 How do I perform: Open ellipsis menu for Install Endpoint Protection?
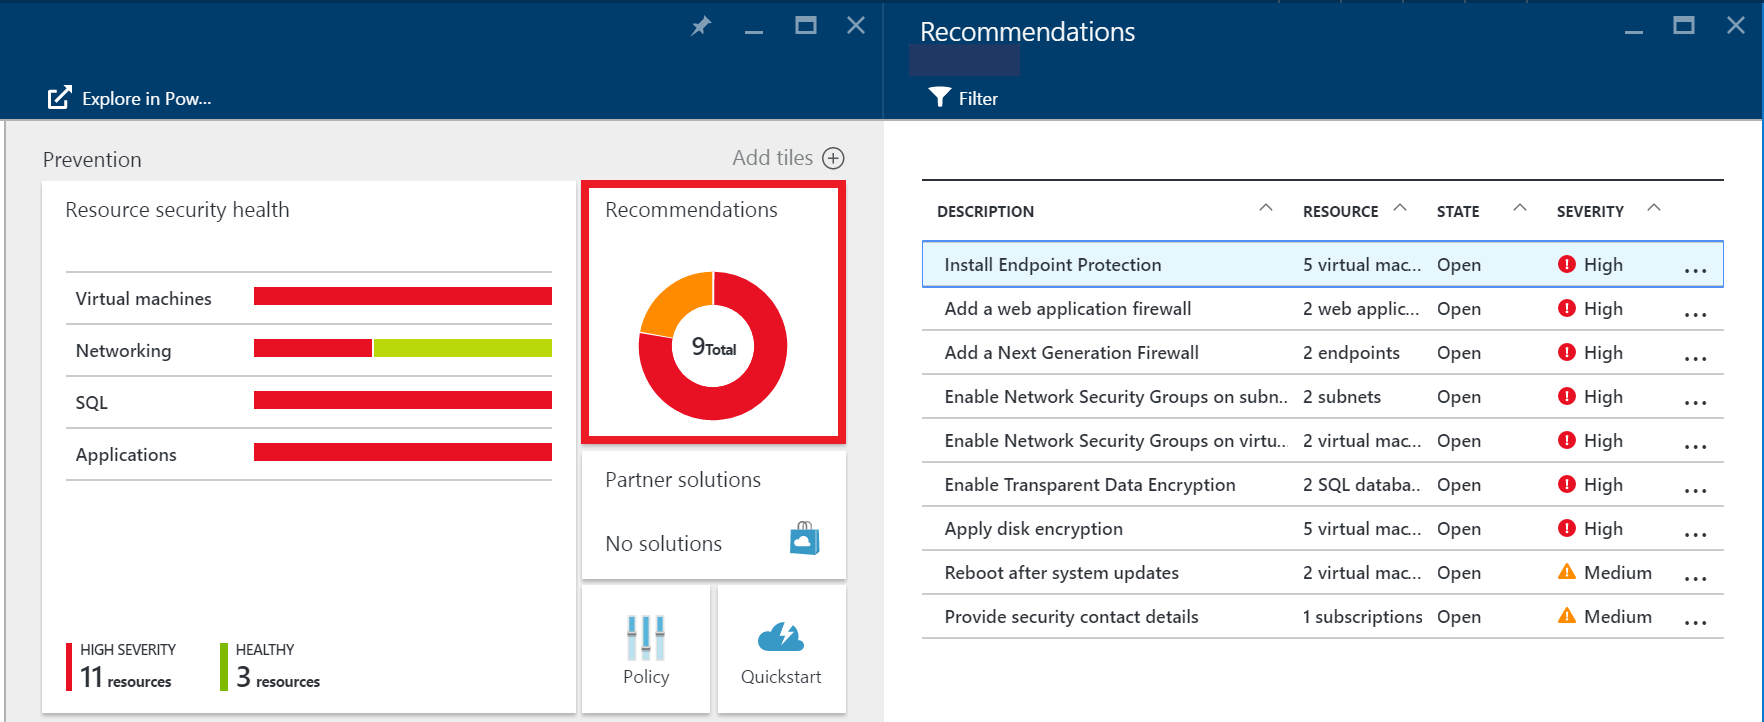coord(1695,271)
